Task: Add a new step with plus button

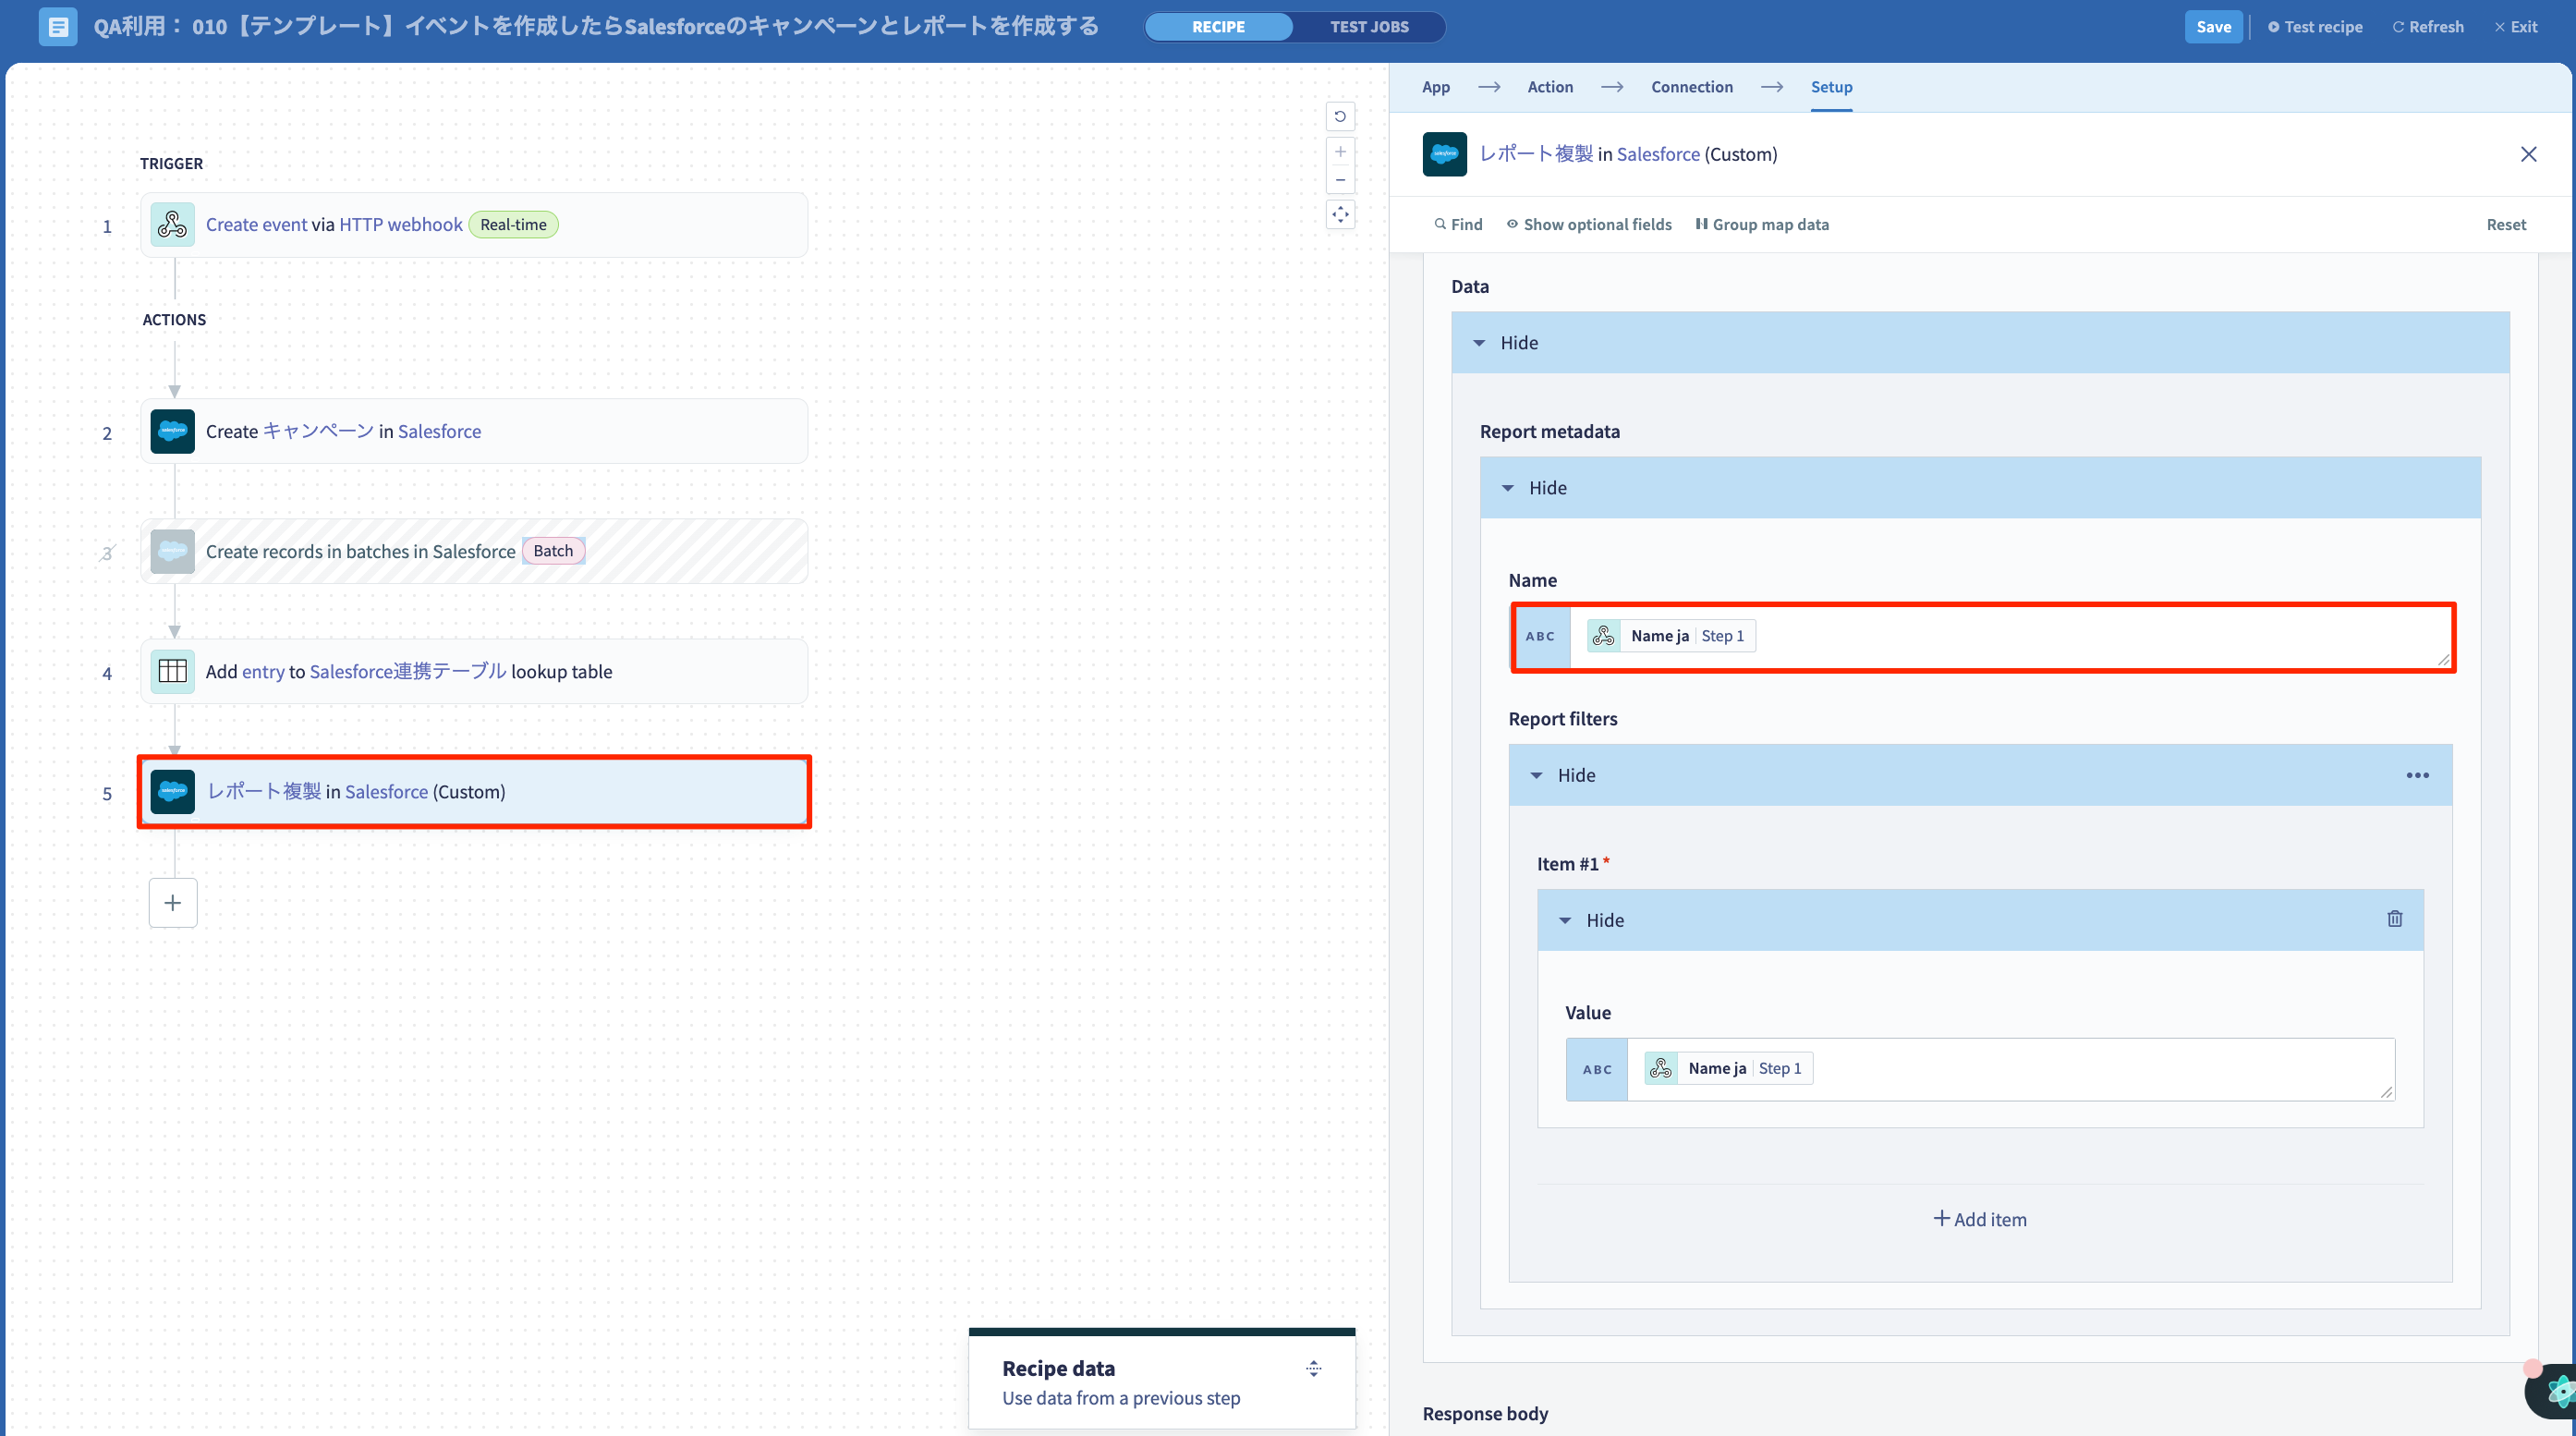Action: coord(173,903)
